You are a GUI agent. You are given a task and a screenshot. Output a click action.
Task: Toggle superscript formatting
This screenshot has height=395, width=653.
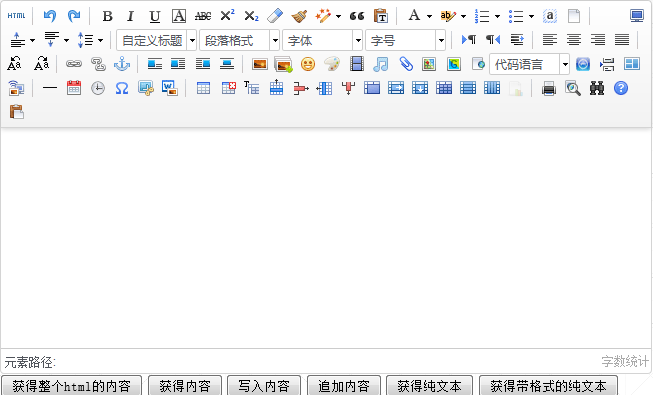tap(227, 15)
